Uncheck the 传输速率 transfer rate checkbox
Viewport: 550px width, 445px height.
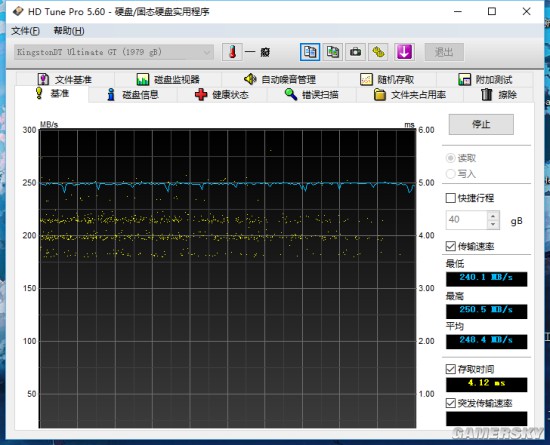(451, 246)
